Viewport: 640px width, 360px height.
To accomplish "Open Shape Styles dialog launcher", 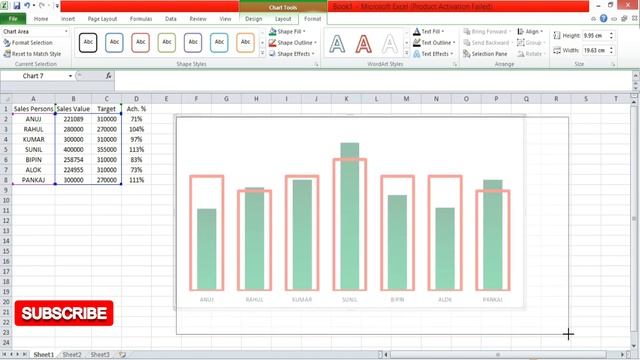I will tap(316, 64).
